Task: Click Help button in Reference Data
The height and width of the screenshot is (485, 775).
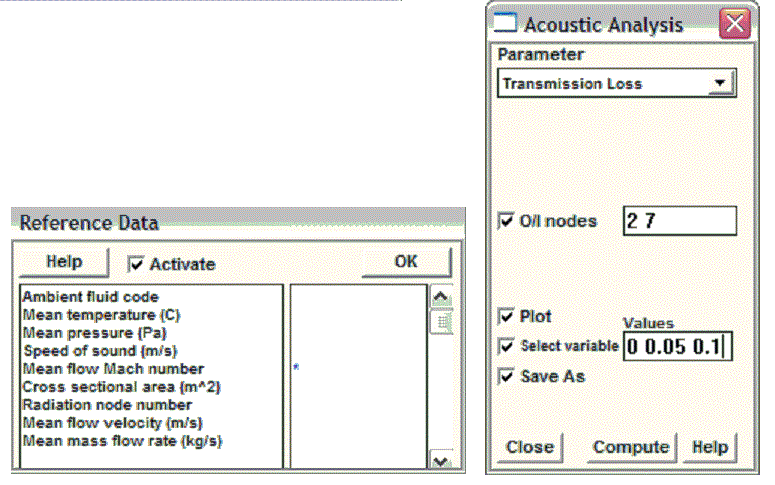Action: coord(64,262)
